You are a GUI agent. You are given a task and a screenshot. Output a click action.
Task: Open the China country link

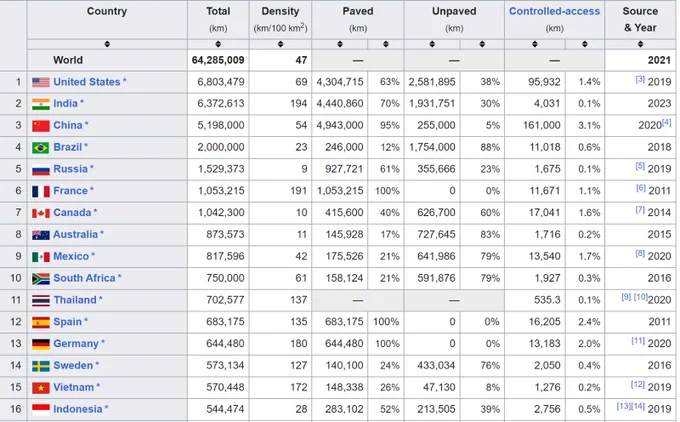(68, 125)
